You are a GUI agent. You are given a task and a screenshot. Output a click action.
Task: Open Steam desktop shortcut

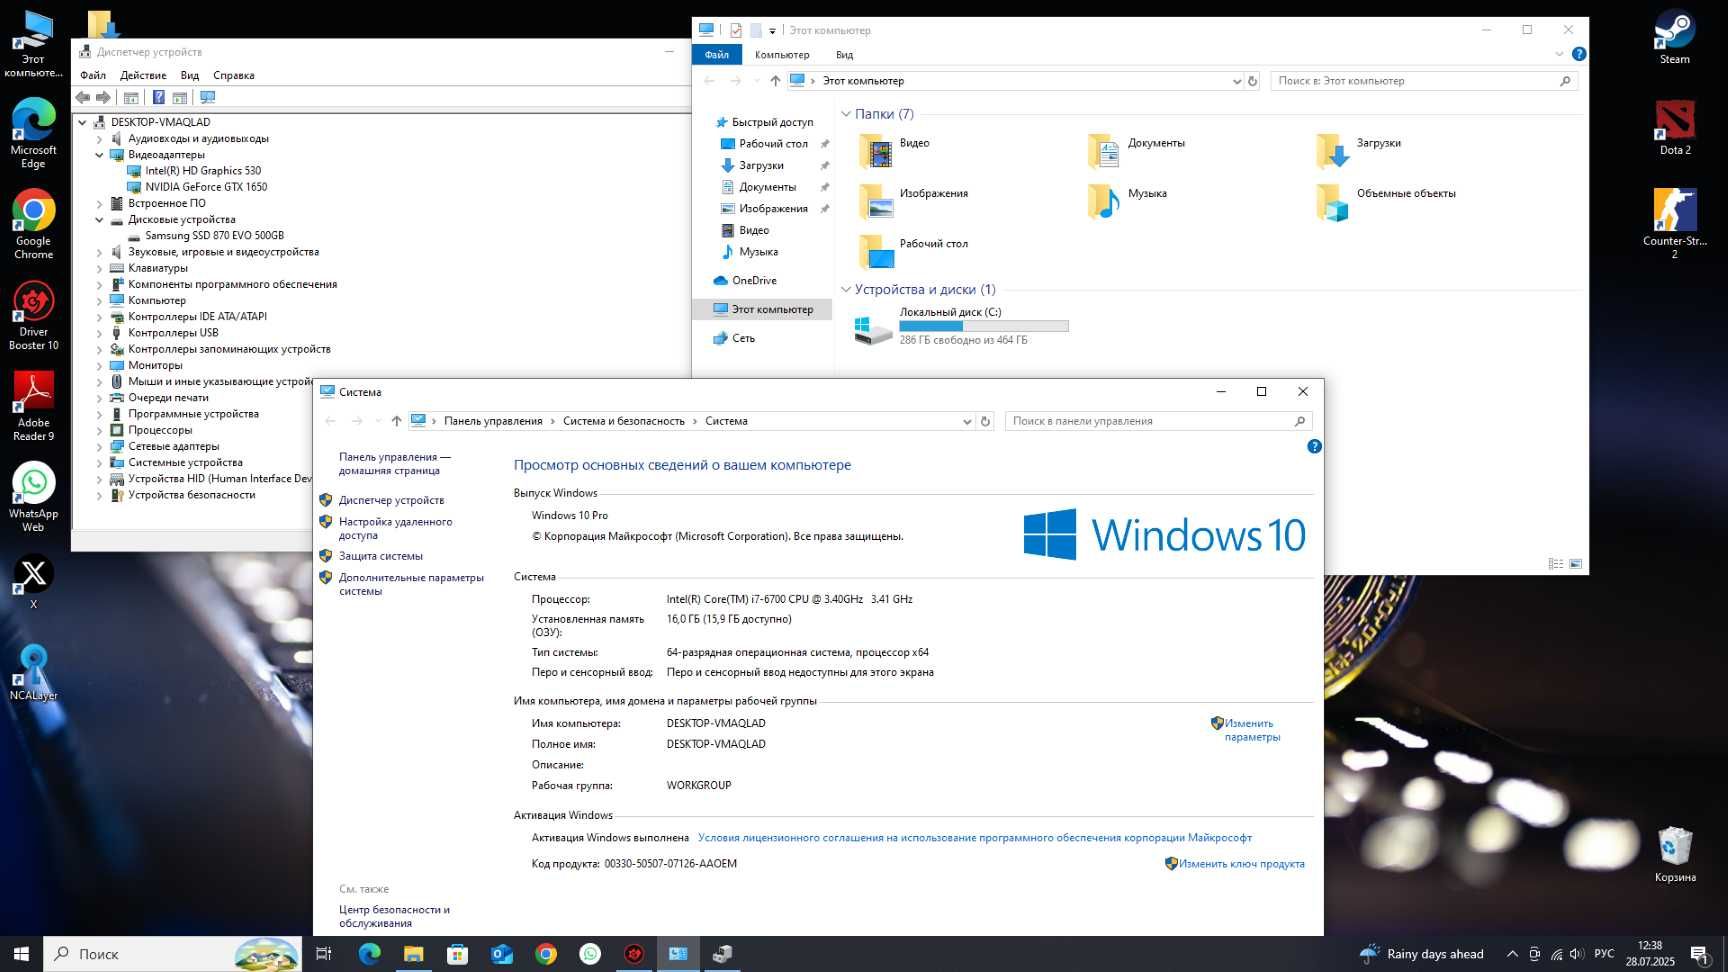pyautogui.click(x=1674, y=38)
